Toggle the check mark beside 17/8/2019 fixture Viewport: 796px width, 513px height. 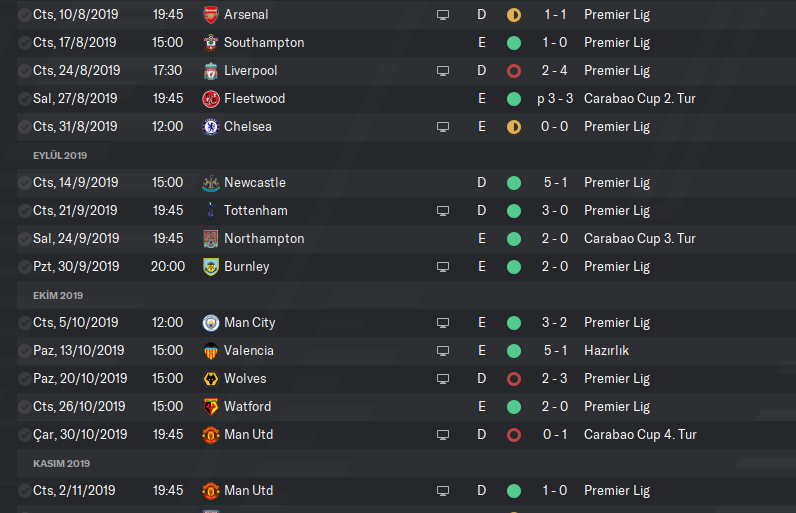point(24,43)
